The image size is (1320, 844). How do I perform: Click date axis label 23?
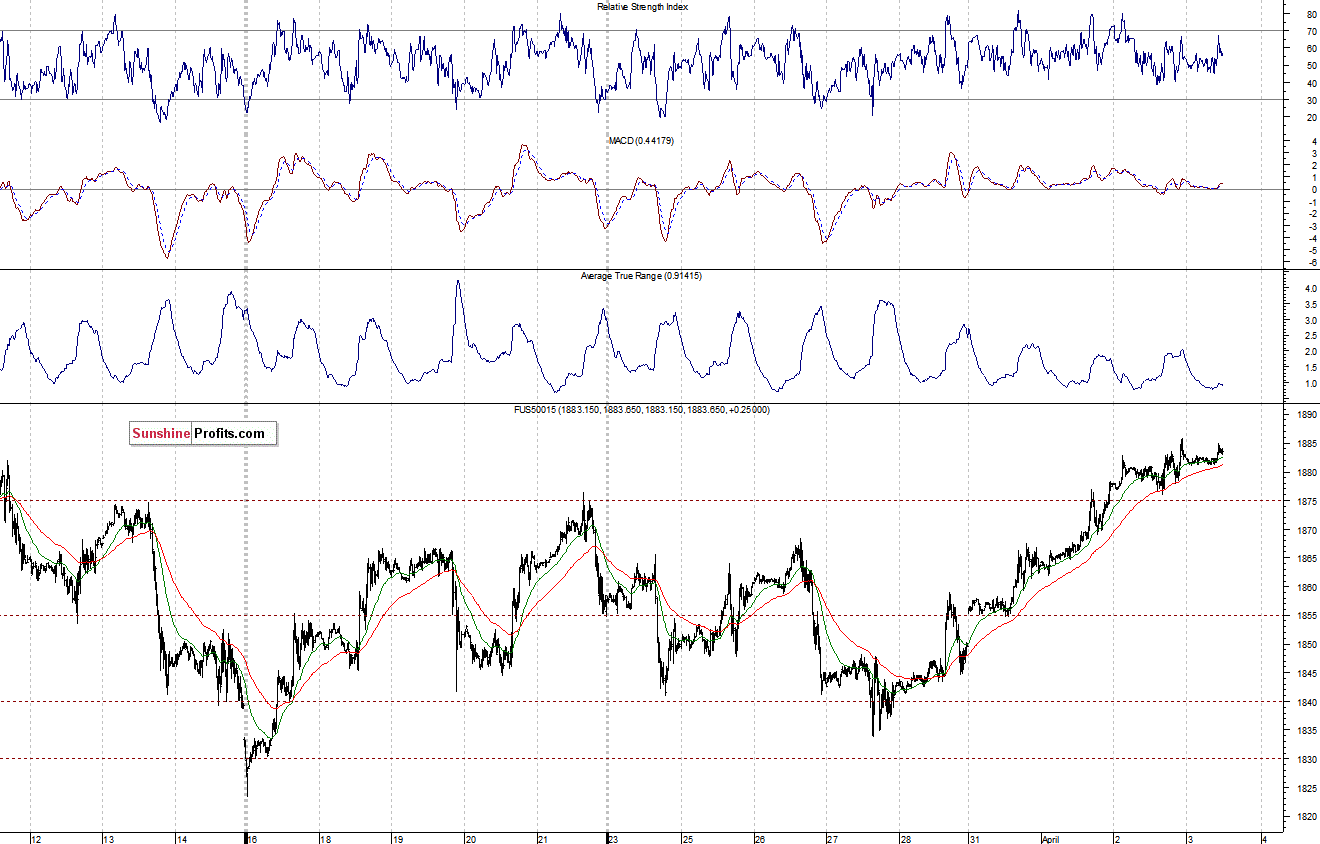[614, 838]
